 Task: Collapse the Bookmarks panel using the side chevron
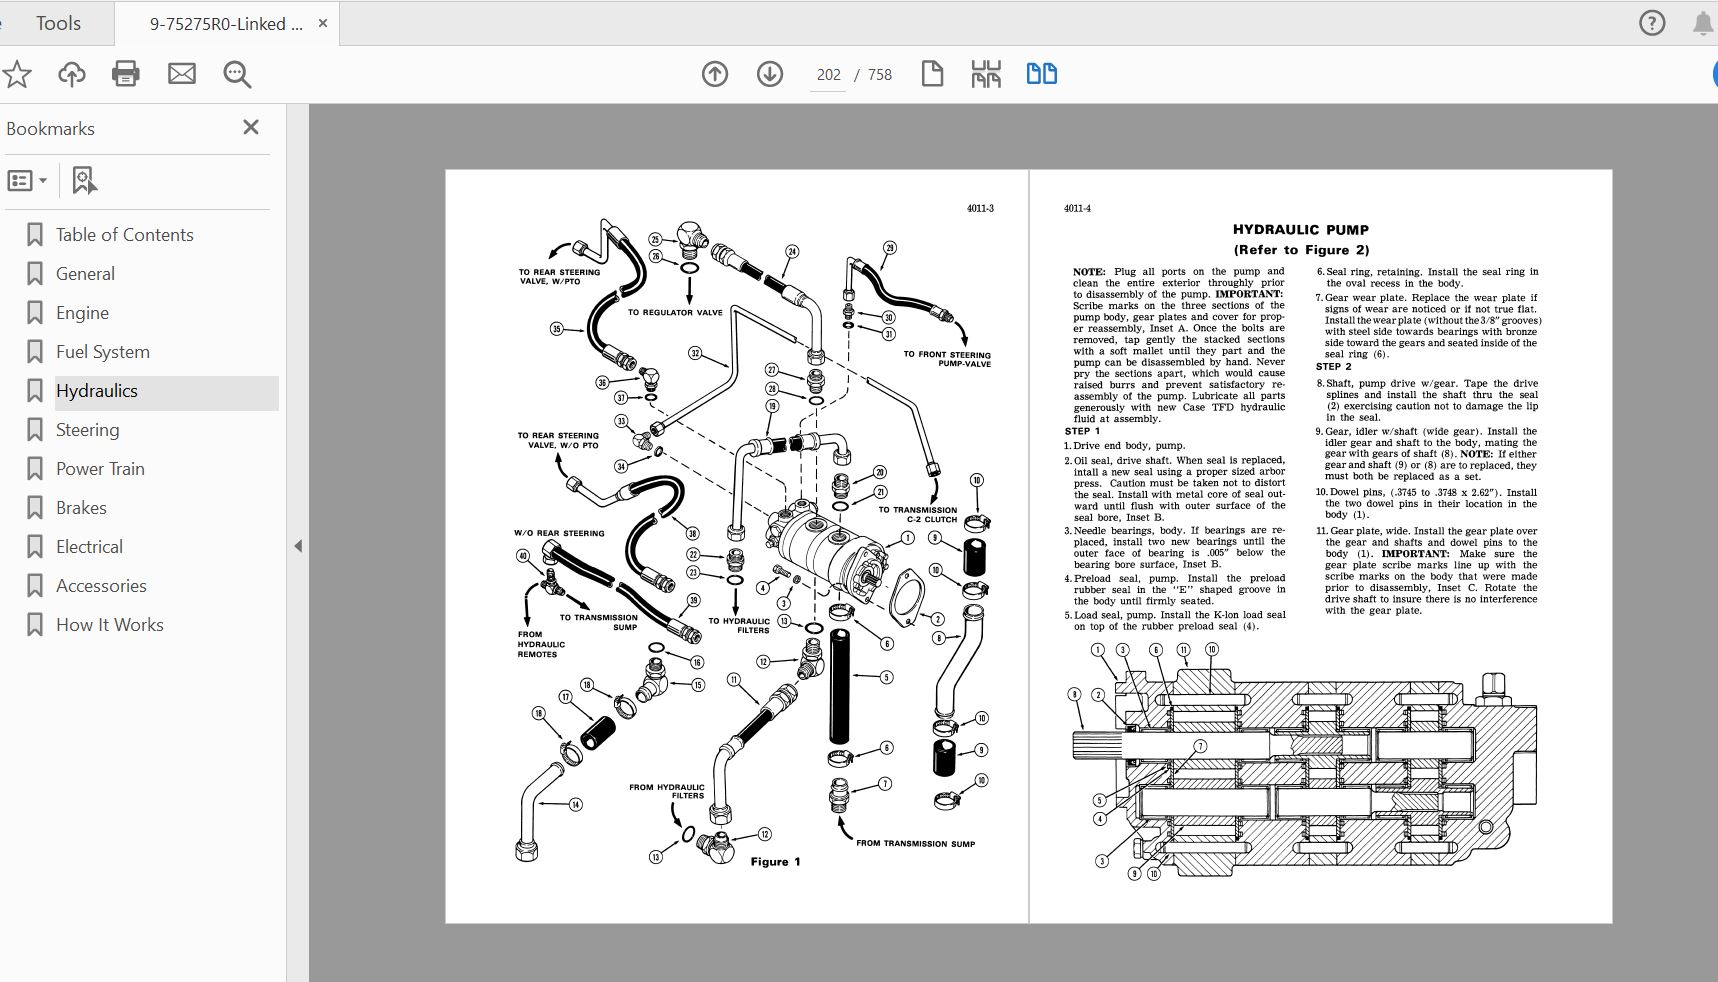click(x=297, y=546)
